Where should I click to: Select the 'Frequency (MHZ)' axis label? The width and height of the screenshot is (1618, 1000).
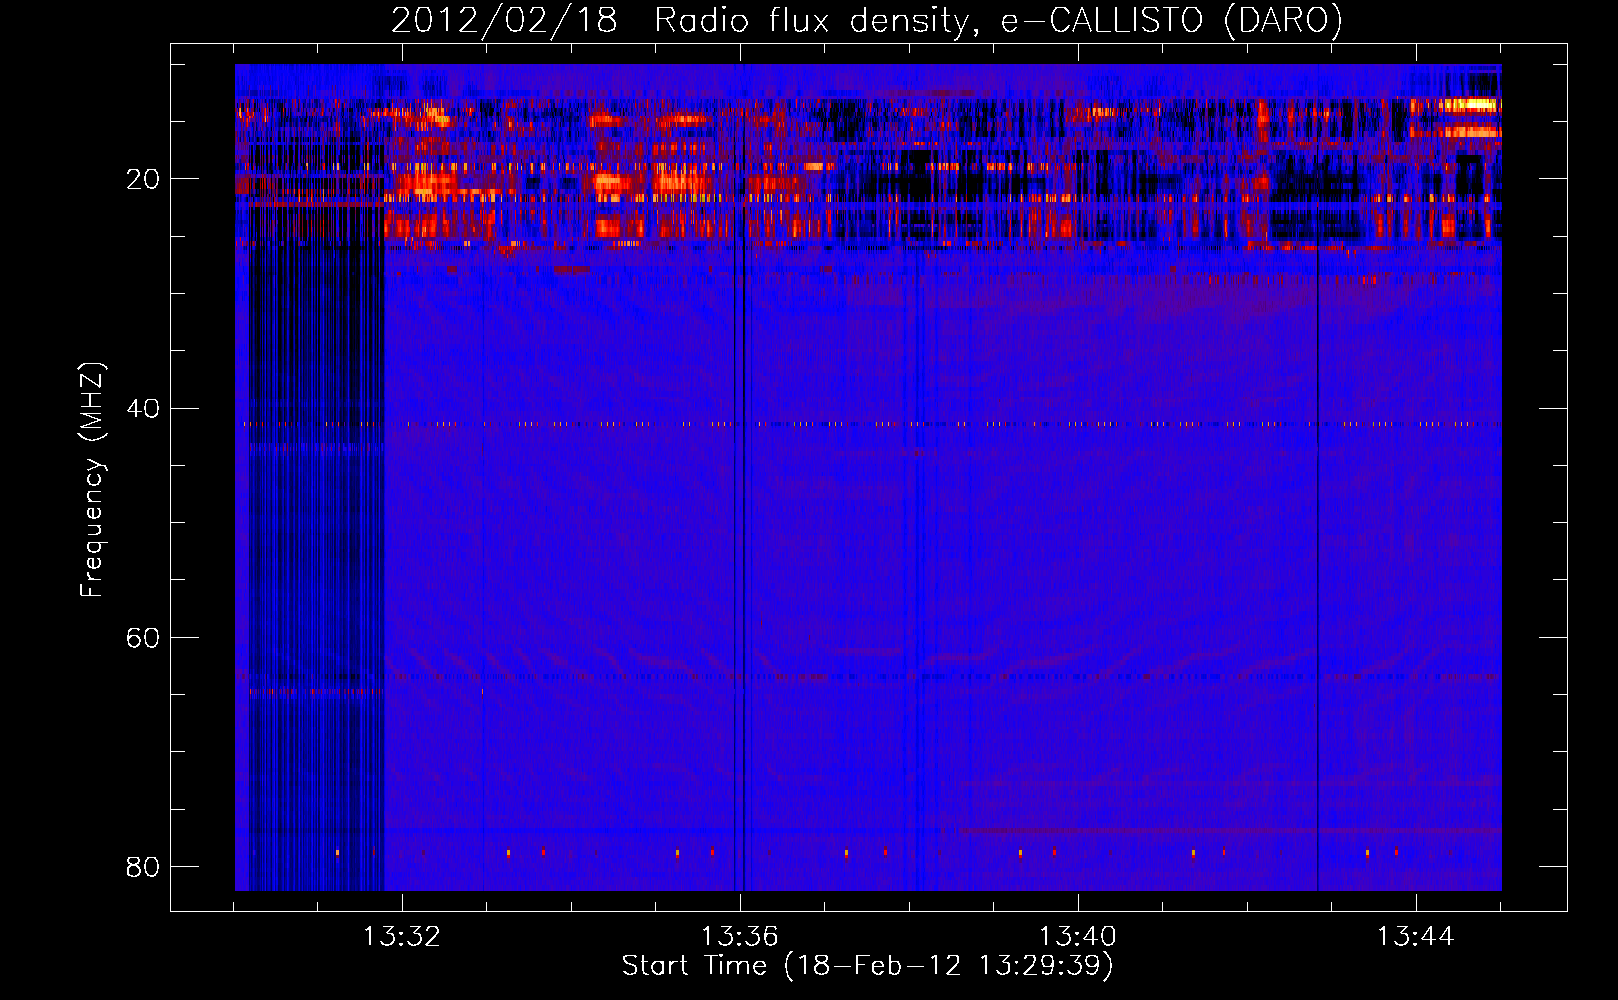click(92, 480)
